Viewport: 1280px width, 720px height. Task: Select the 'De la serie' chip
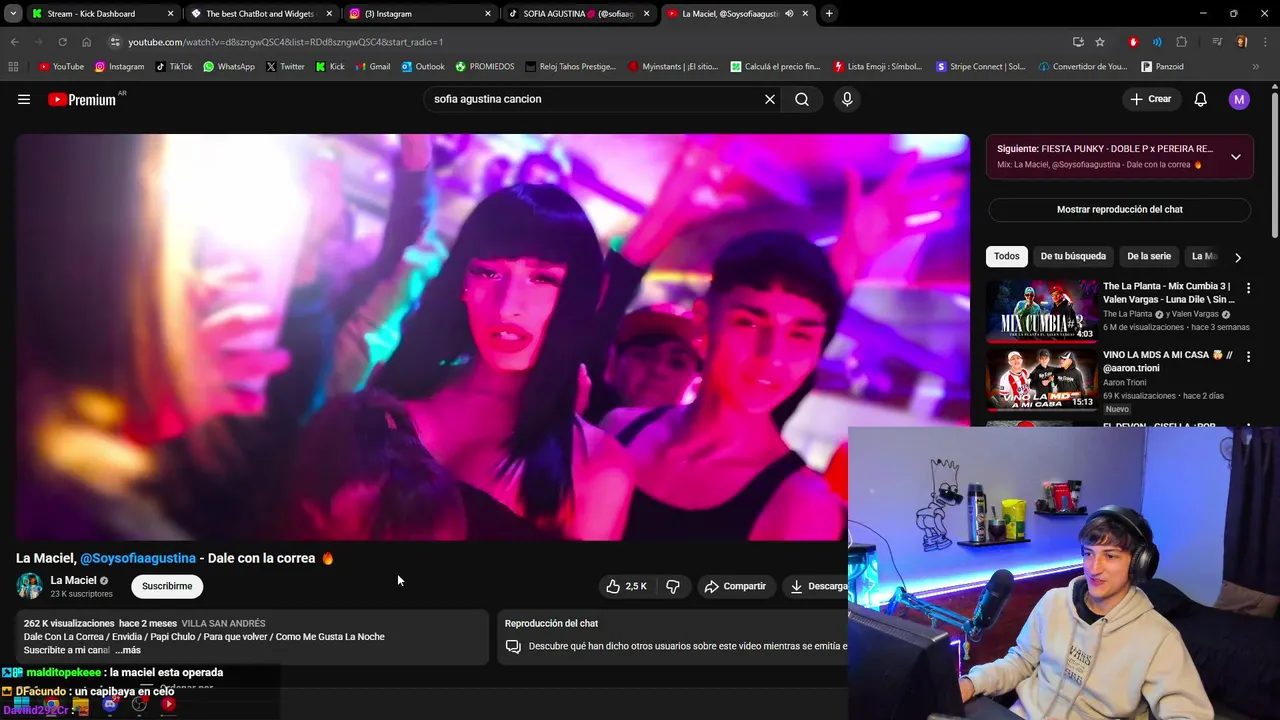point(1148,256)
